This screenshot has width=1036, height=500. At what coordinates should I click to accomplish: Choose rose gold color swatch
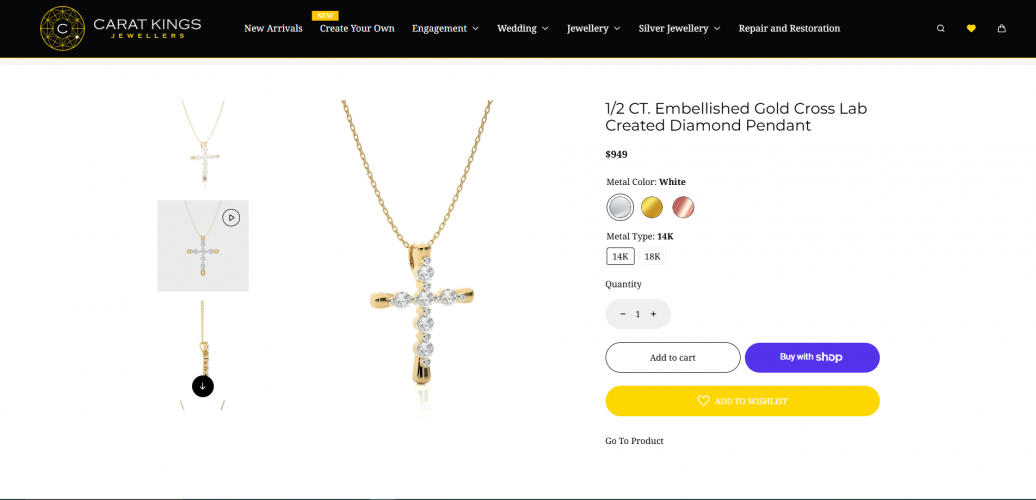pos(683,207)
